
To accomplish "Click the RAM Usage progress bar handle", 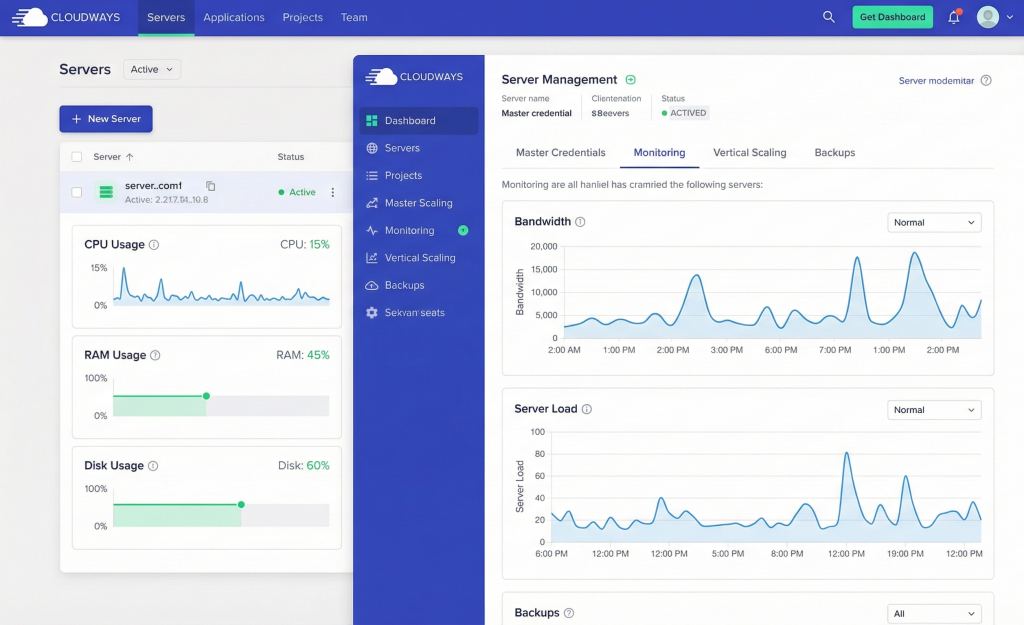I will click(206, 396).
